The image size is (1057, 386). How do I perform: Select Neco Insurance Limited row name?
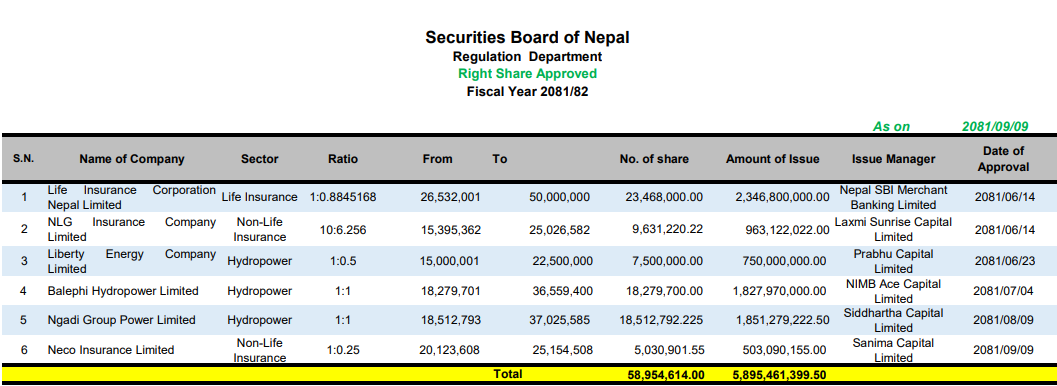pyautogui.click(x=111, y=350)
